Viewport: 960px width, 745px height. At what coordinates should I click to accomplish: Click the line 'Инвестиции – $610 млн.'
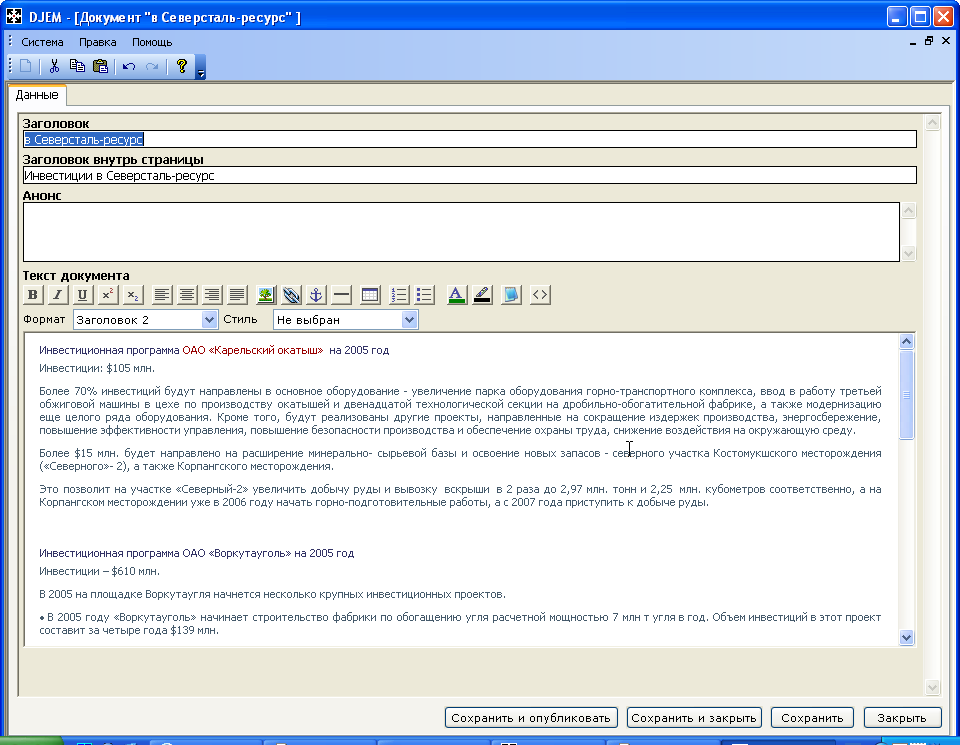(99, 571)
